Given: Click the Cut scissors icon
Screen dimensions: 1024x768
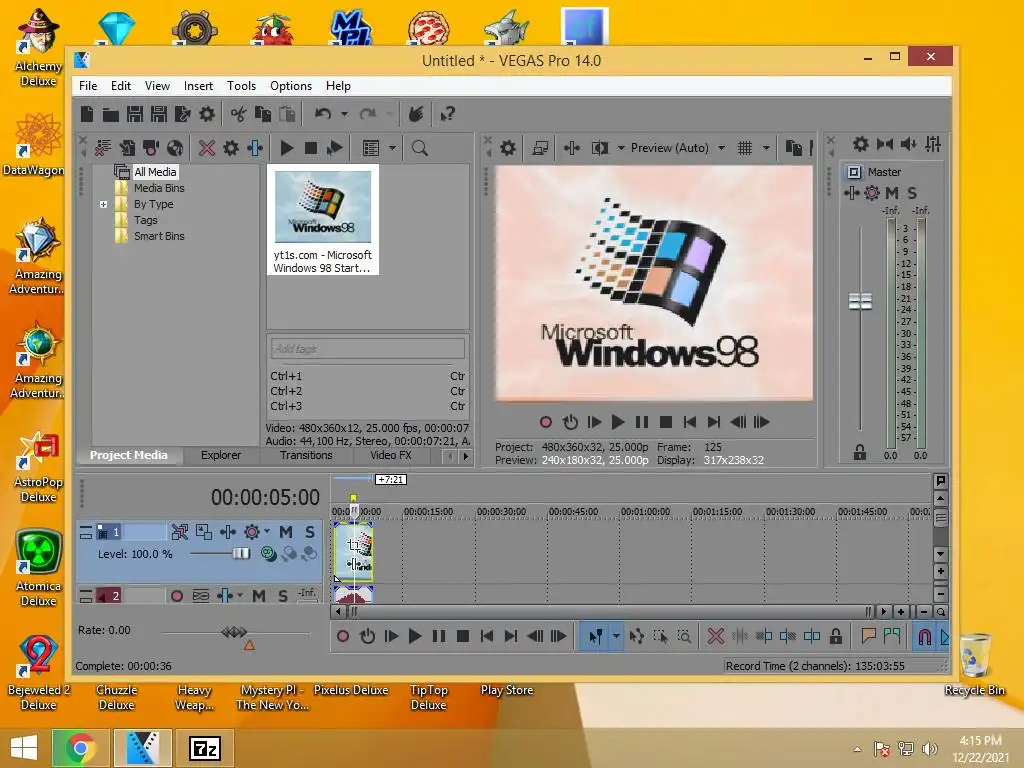Looking at the screenshot, I should 238,114.
